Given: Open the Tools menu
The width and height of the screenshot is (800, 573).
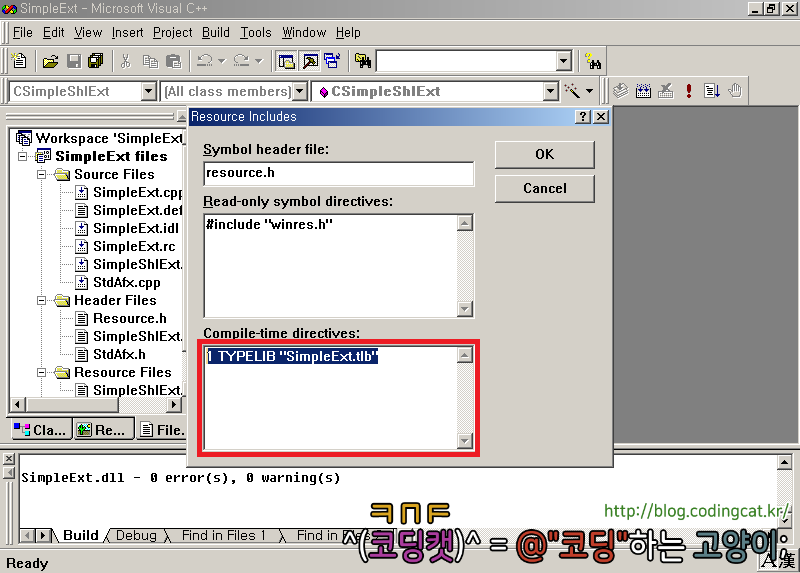Looking at the screenshot, I should 256,33.
